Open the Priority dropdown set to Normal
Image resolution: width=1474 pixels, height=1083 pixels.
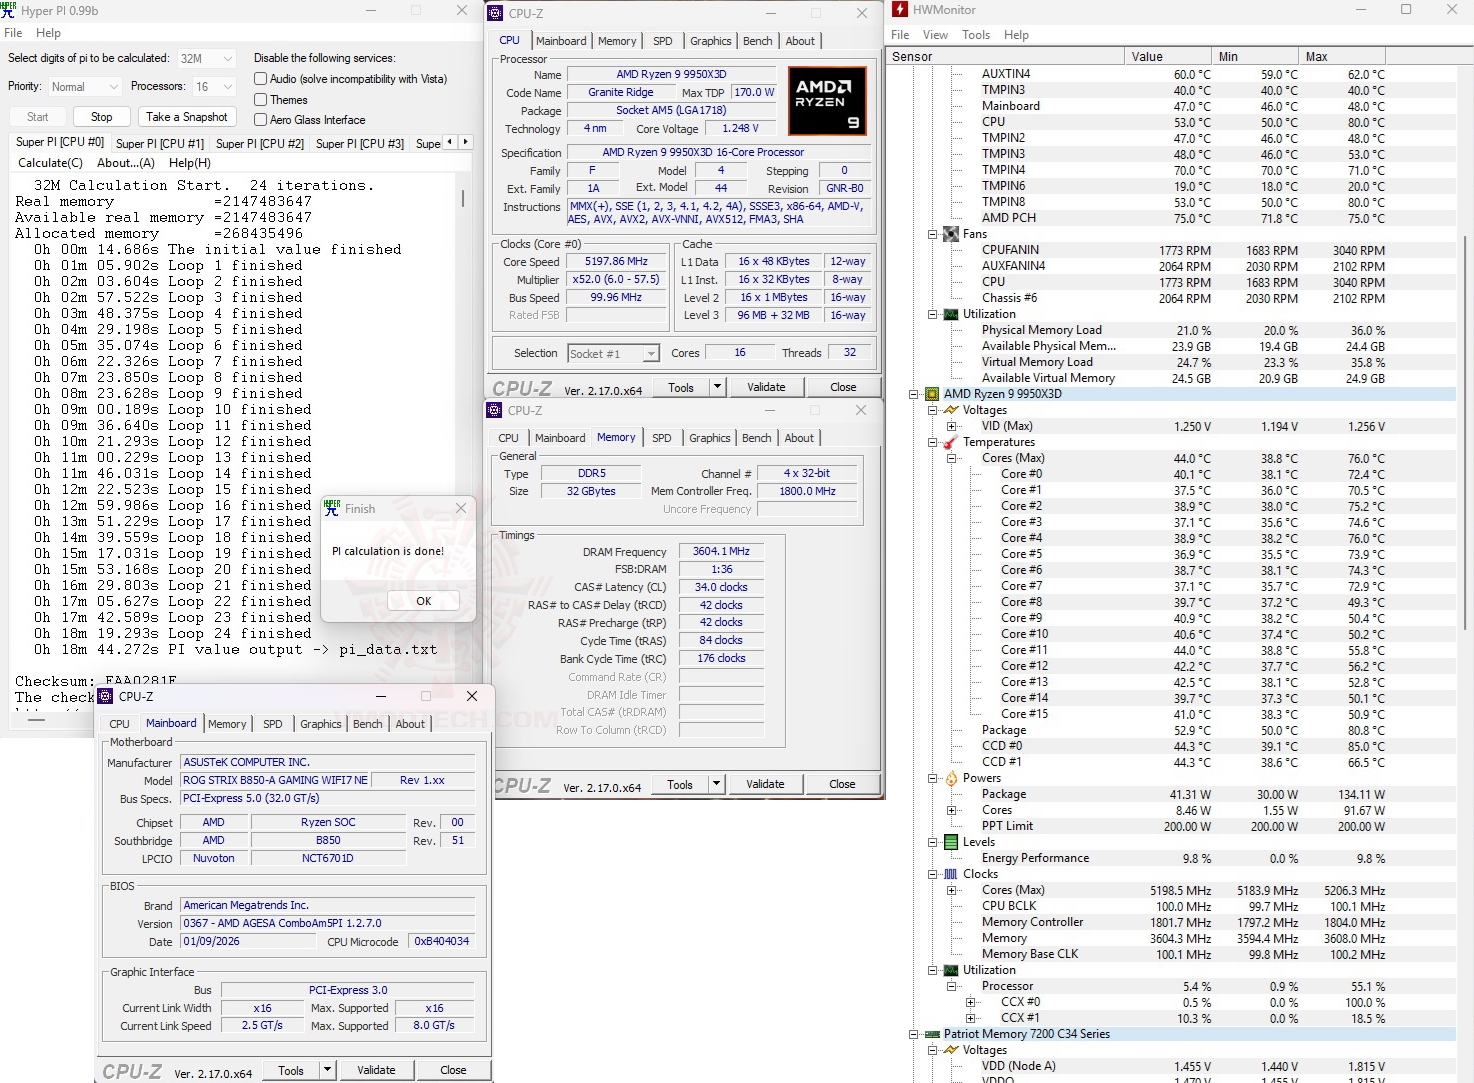(x=84, y=87)
